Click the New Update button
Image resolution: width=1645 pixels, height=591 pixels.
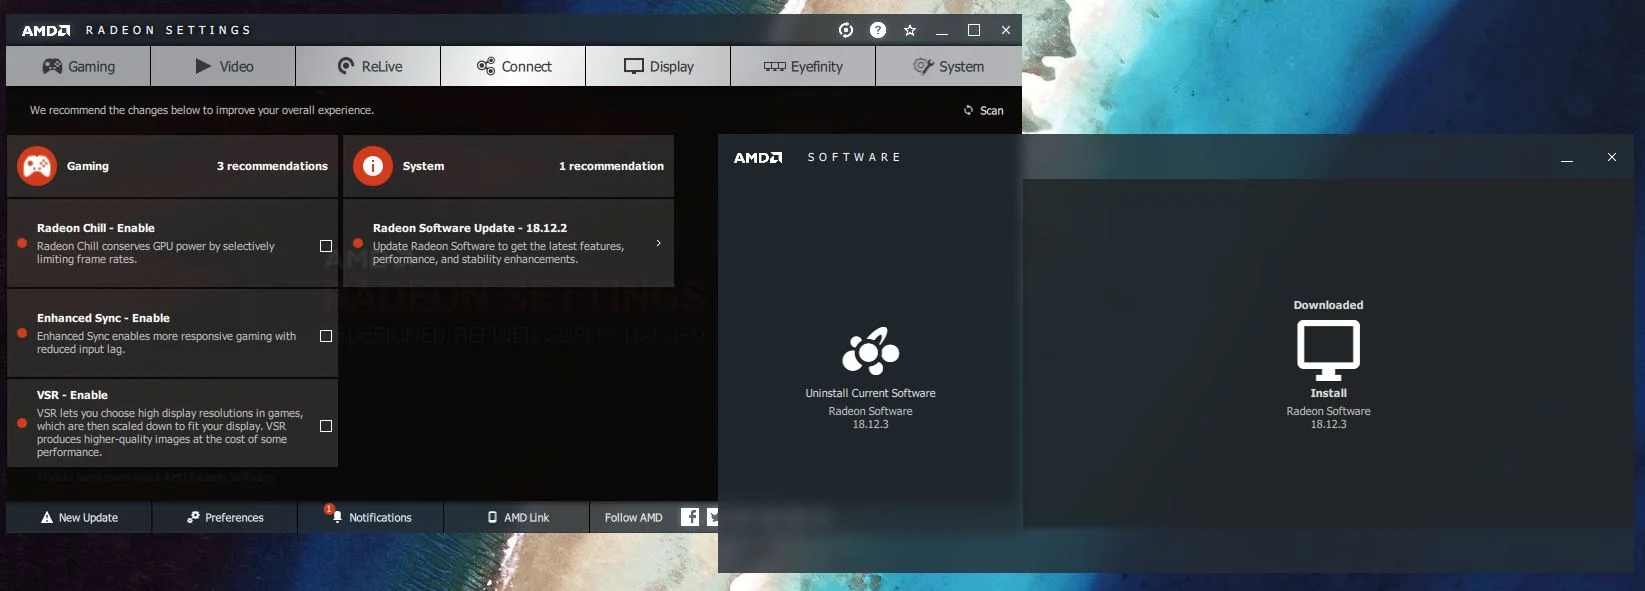pyautogui.click(x=79, y=517)
